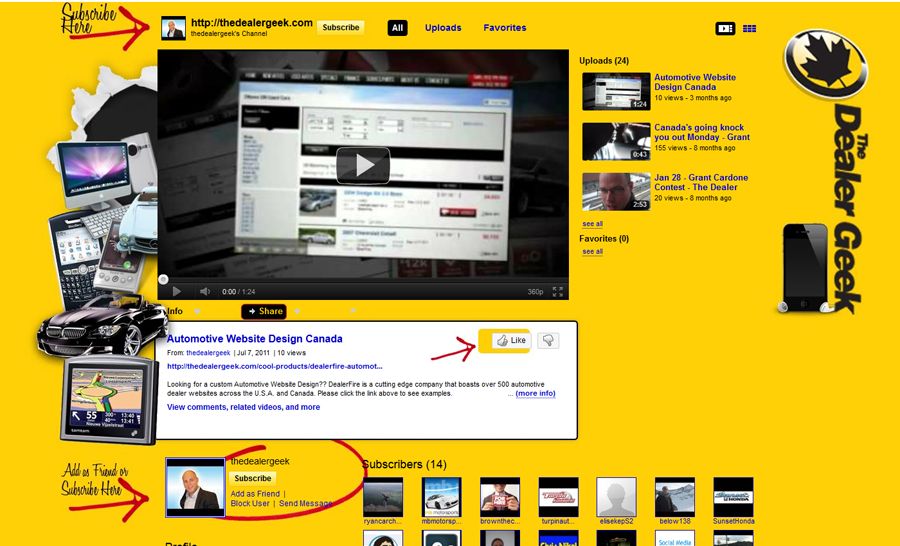Select the All tab
Viewport: 900px width, 546px height.
pyautogui.click(x=397, y=28)
